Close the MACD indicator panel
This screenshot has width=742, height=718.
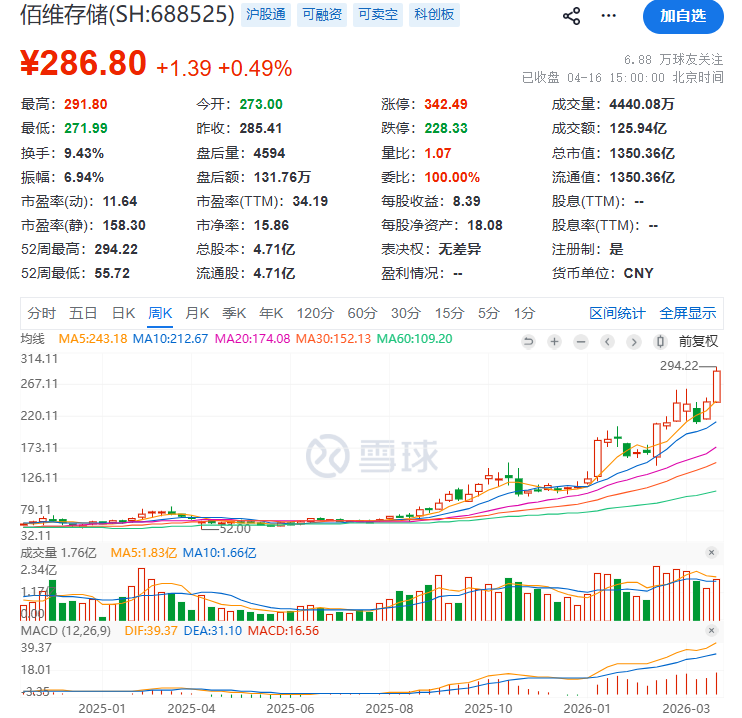pyautogui.click(x=711, y=630)
